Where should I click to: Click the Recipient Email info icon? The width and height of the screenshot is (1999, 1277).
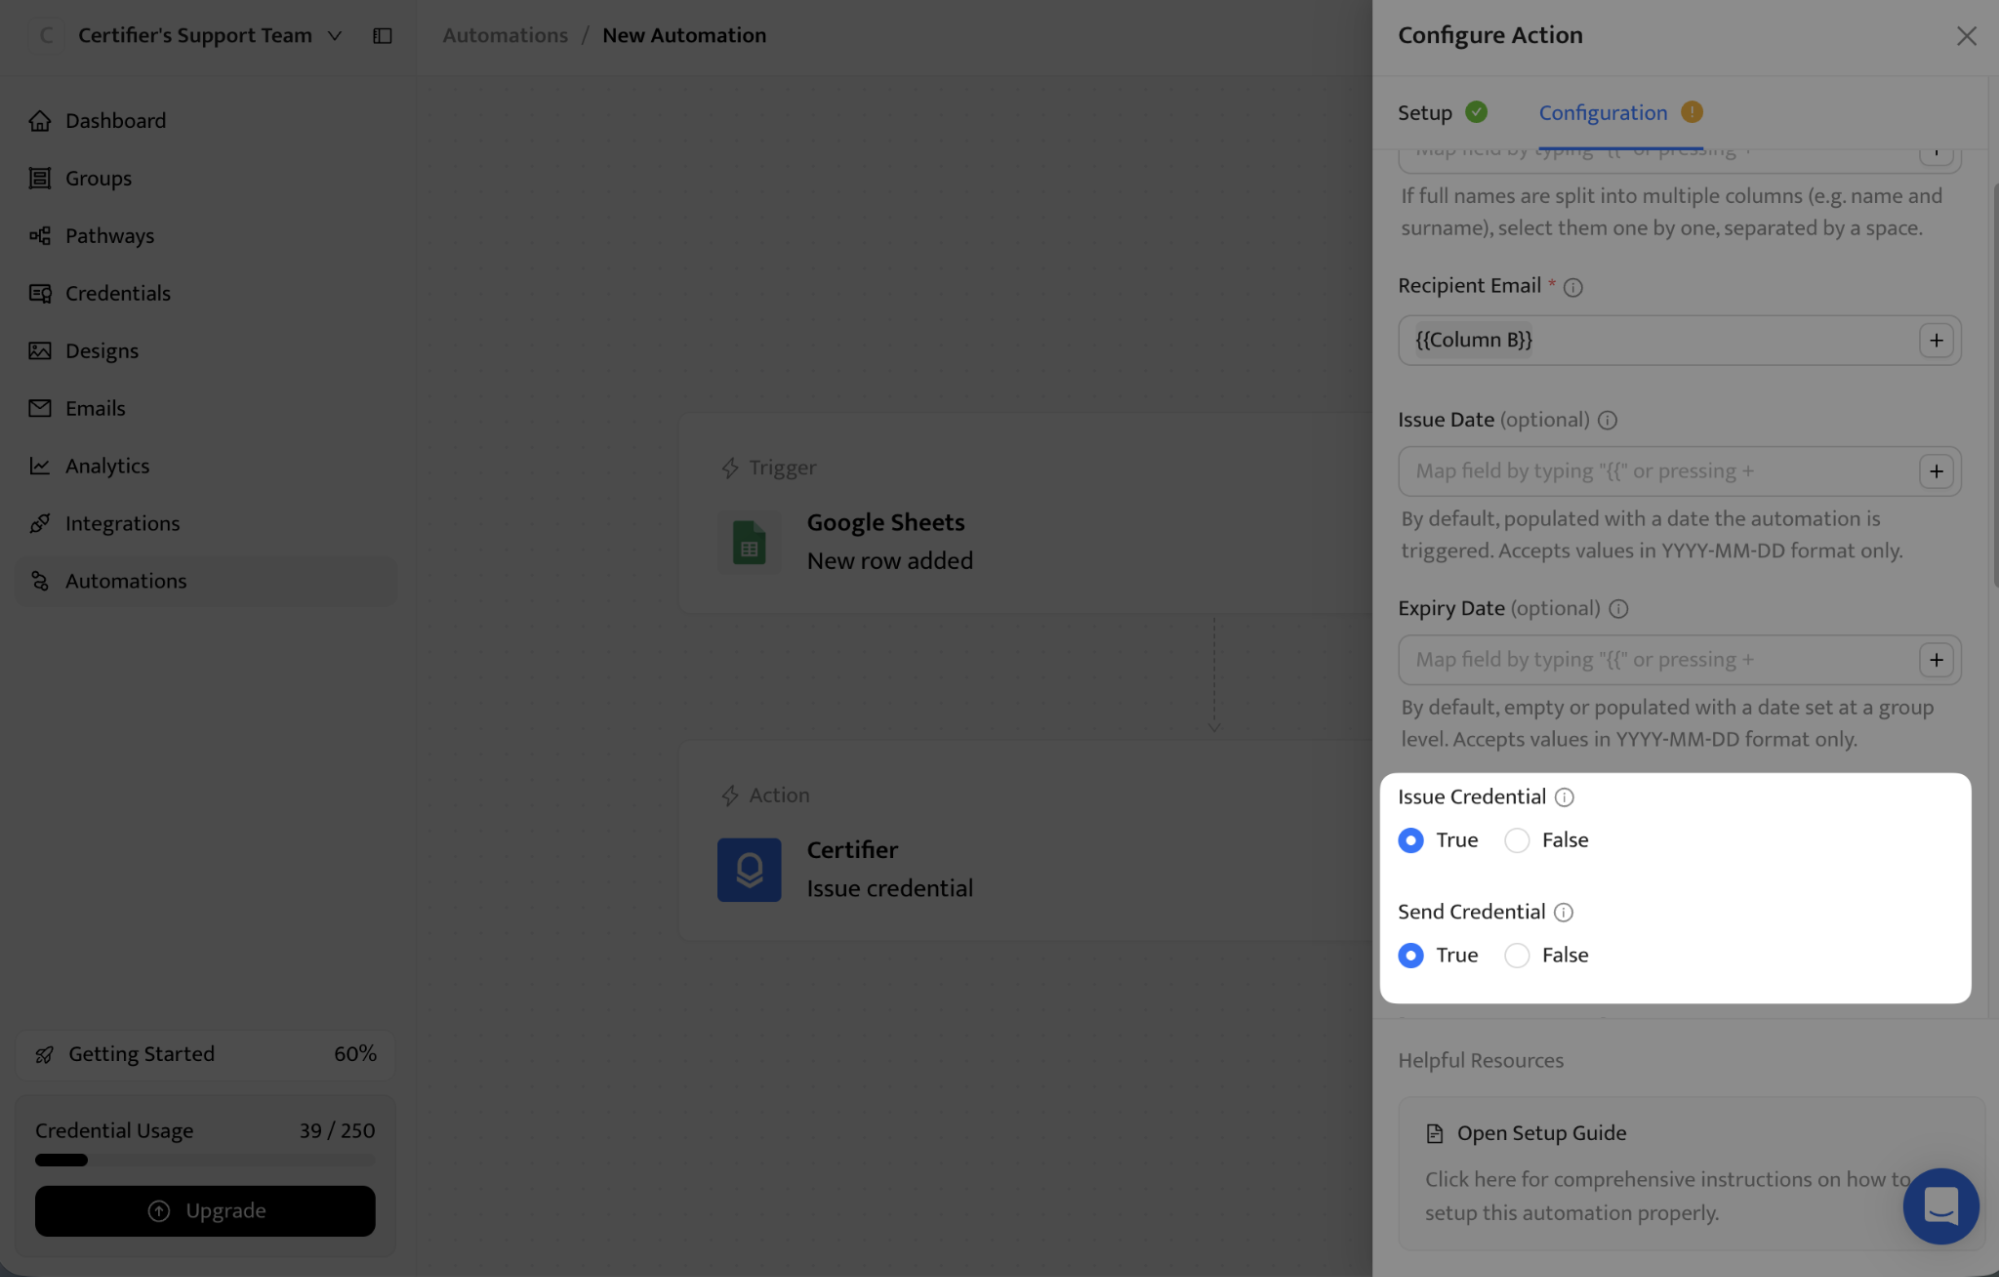coord(1573,287)
